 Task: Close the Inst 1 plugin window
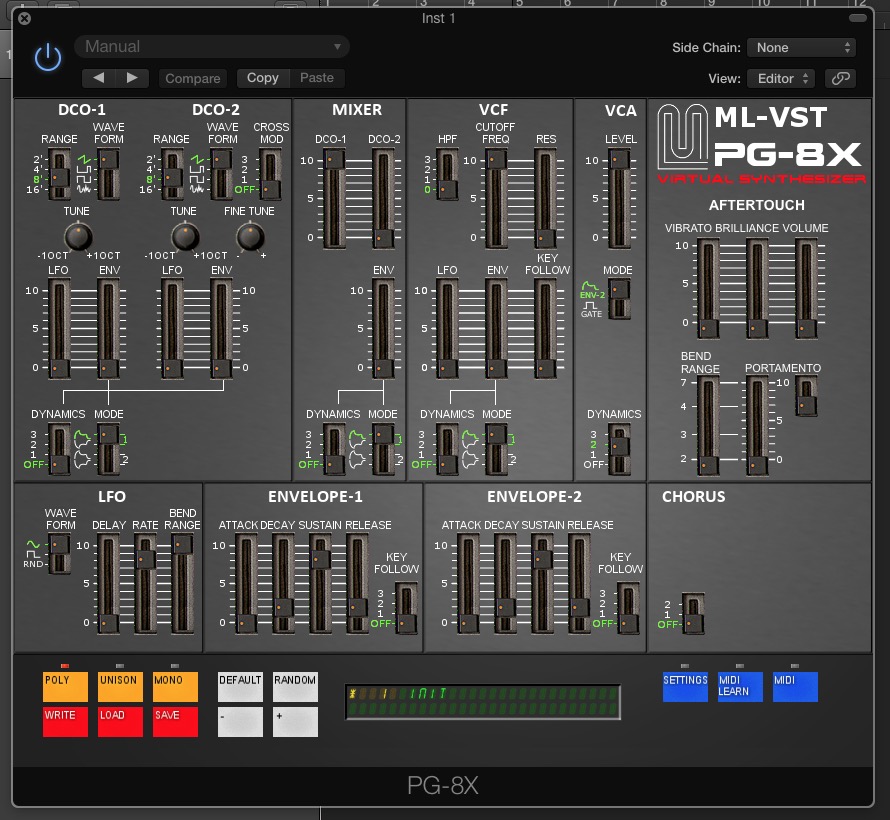click(x=24, y=19)
